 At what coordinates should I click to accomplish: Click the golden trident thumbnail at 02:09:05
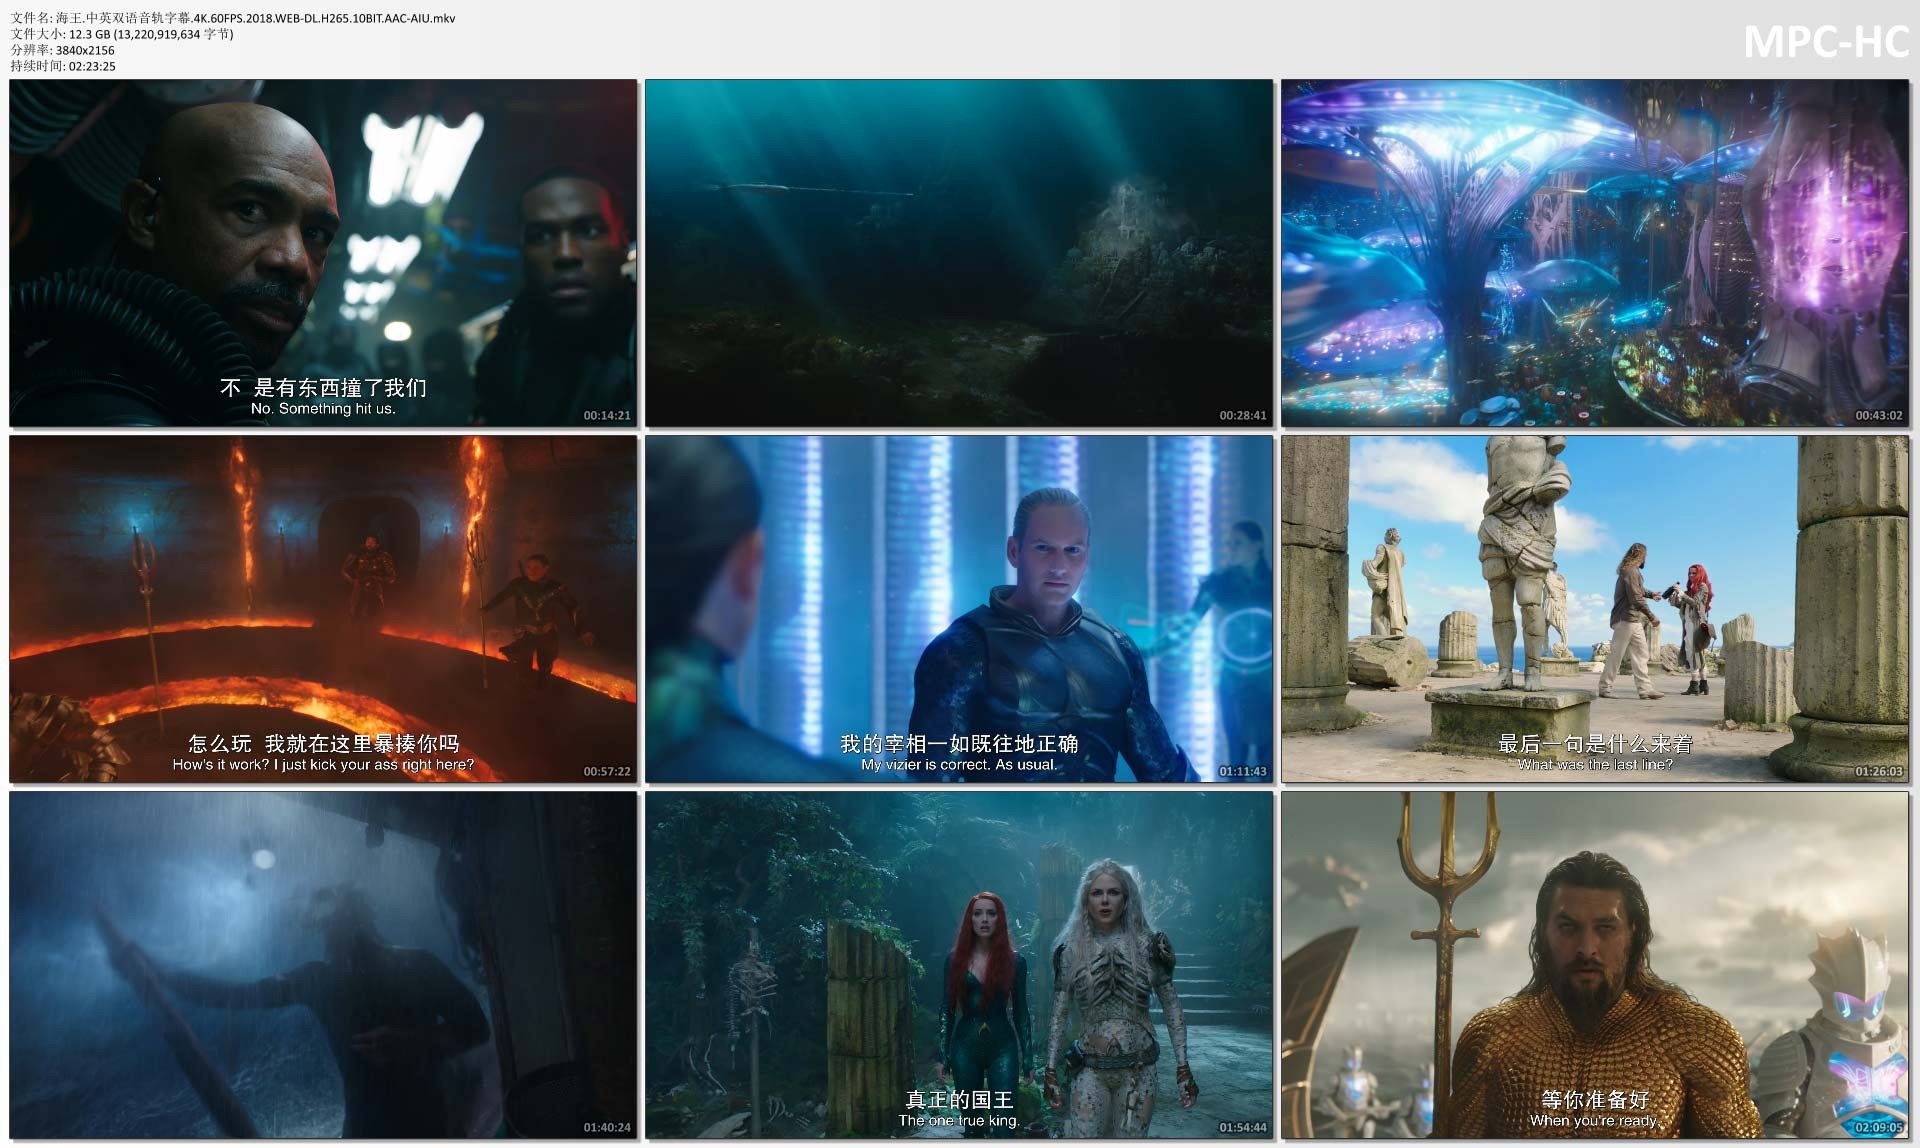pos(1594,964)
